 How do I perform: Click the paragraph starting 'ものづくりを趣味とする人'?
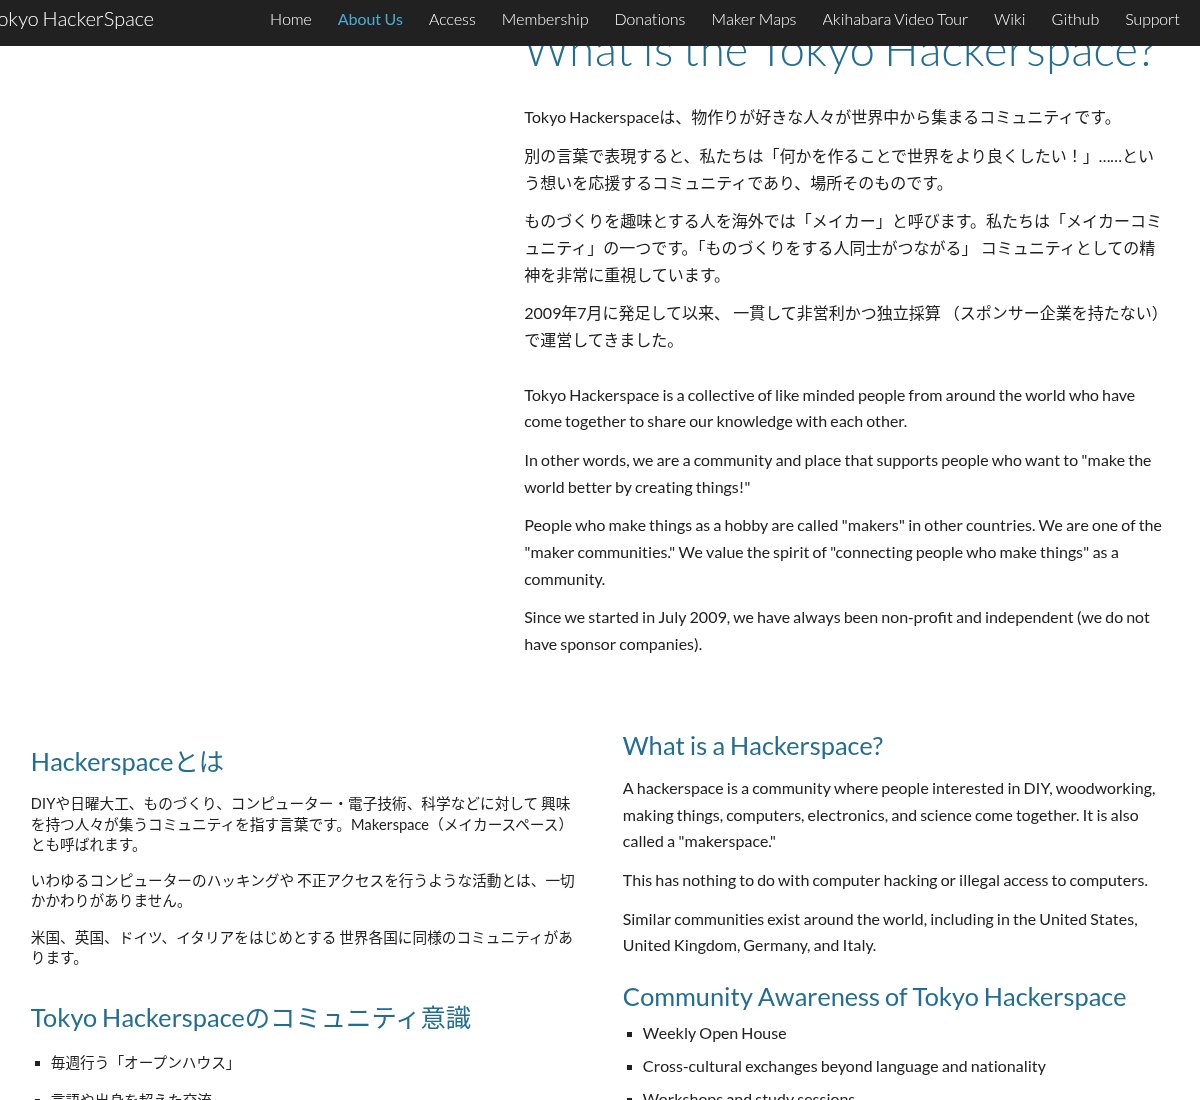[843, 247]
